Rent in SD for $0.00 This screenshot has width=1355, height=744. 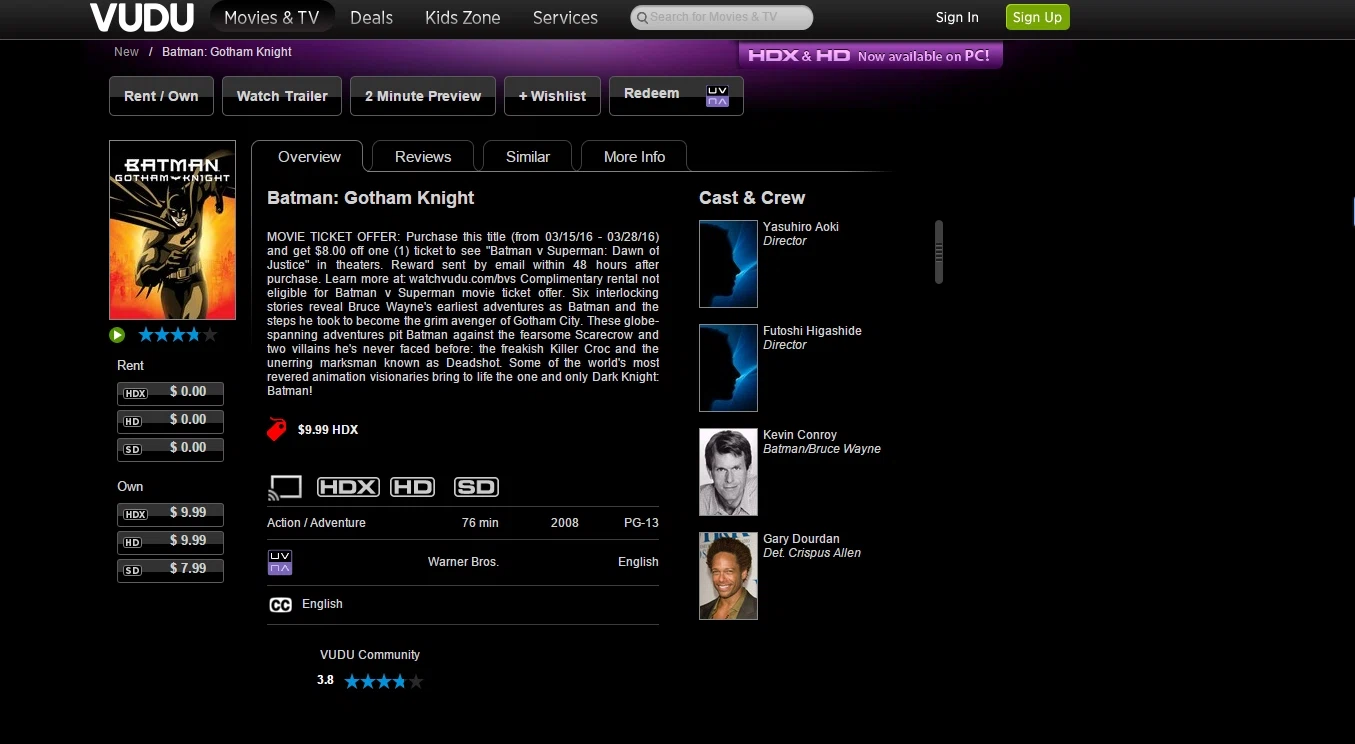170,449
